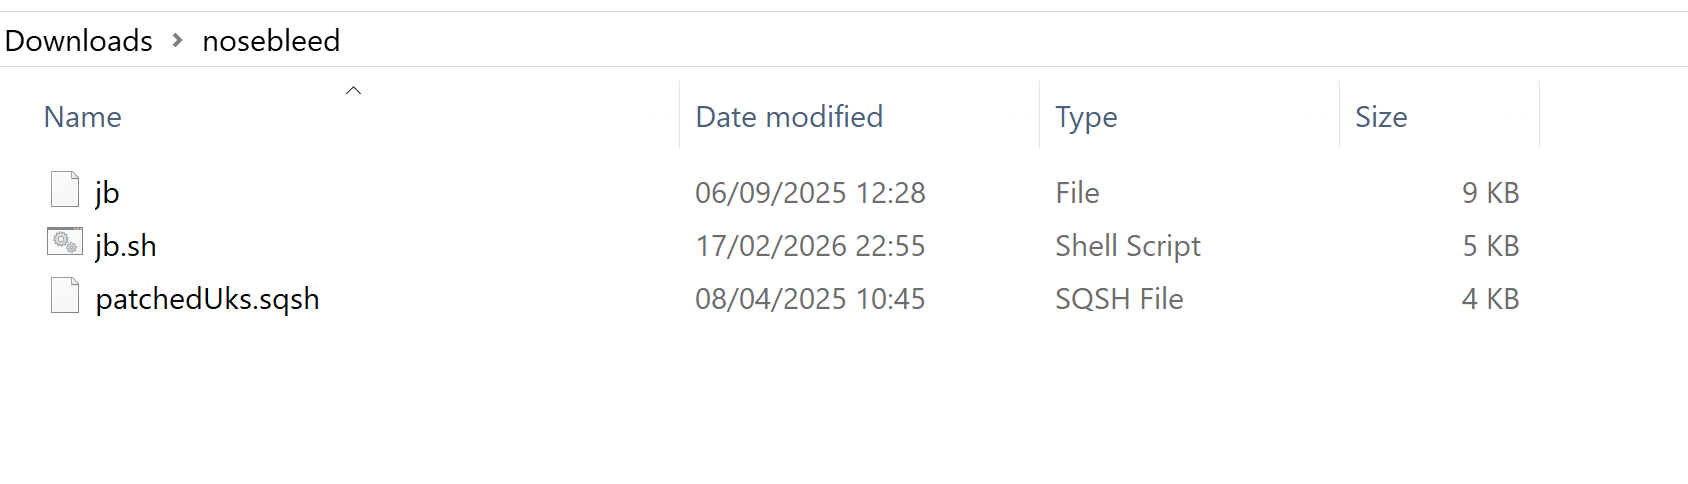Sort by Date modified column

point(789,117)
